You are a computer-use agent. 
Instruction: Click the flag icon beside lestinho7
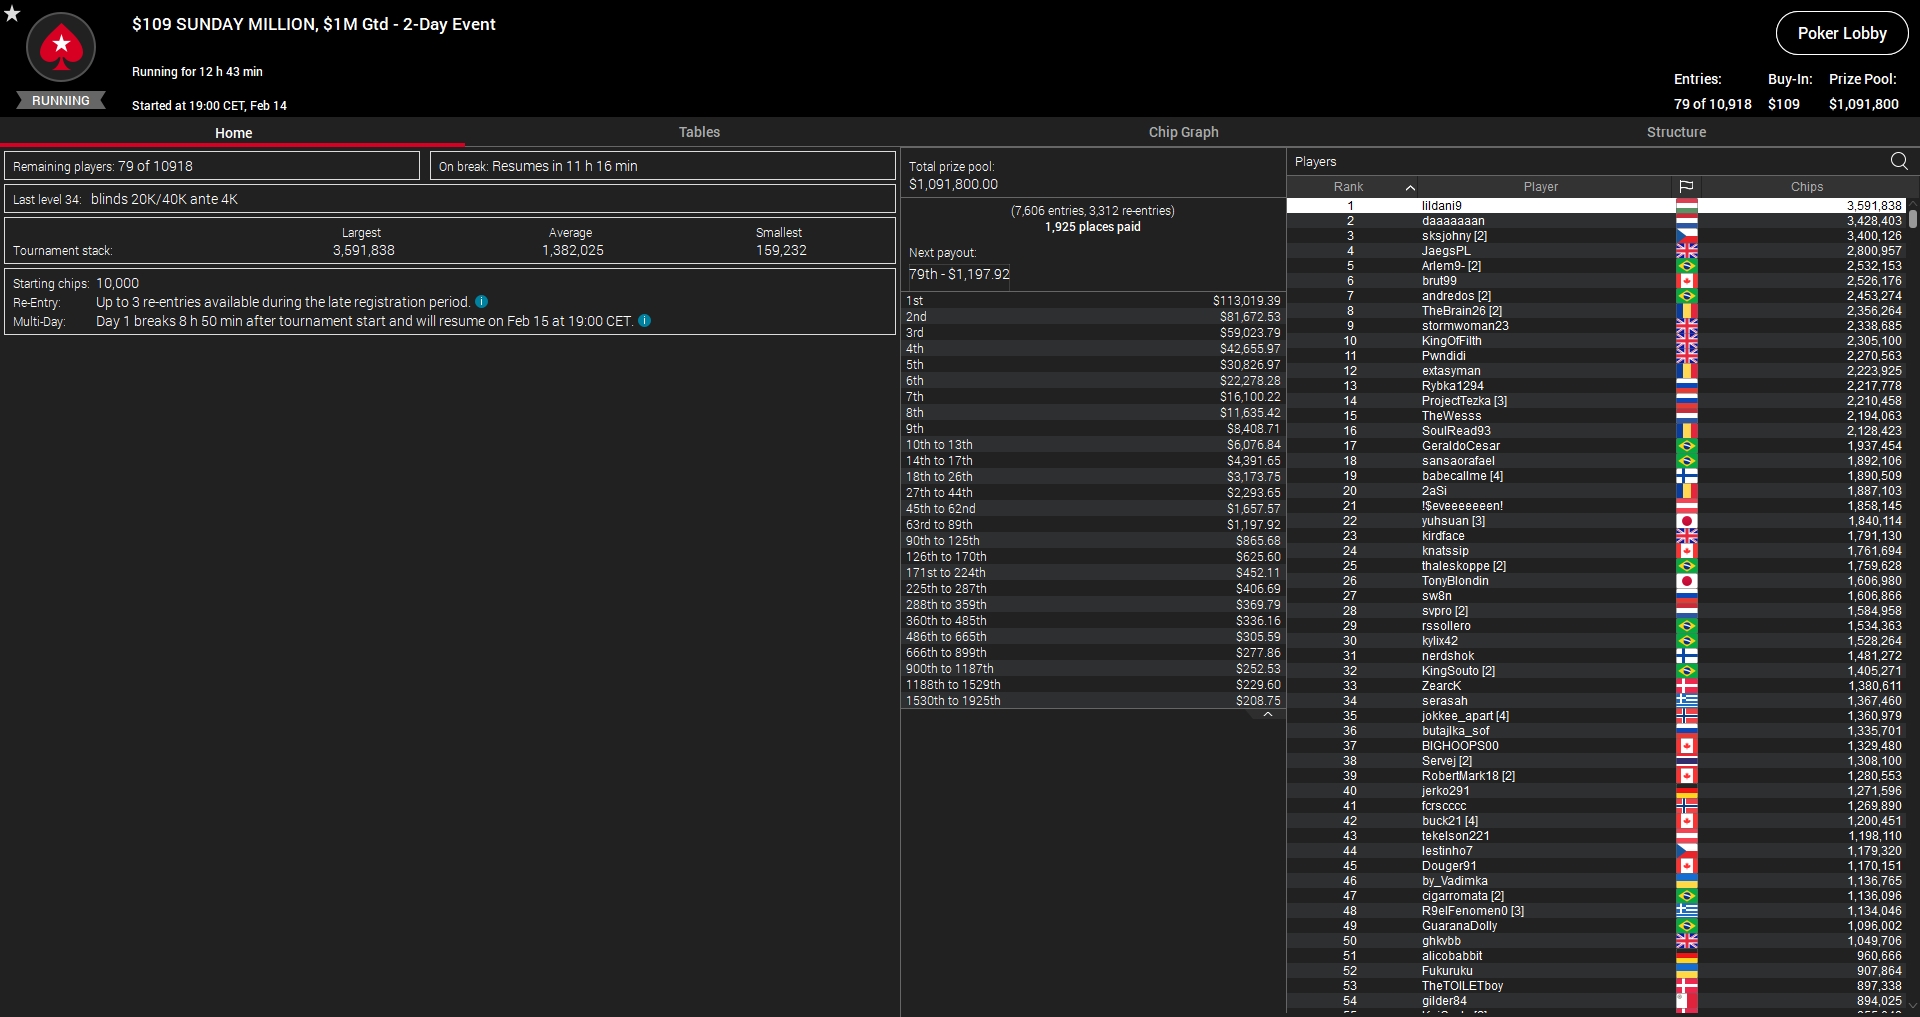pos(1687,851)
